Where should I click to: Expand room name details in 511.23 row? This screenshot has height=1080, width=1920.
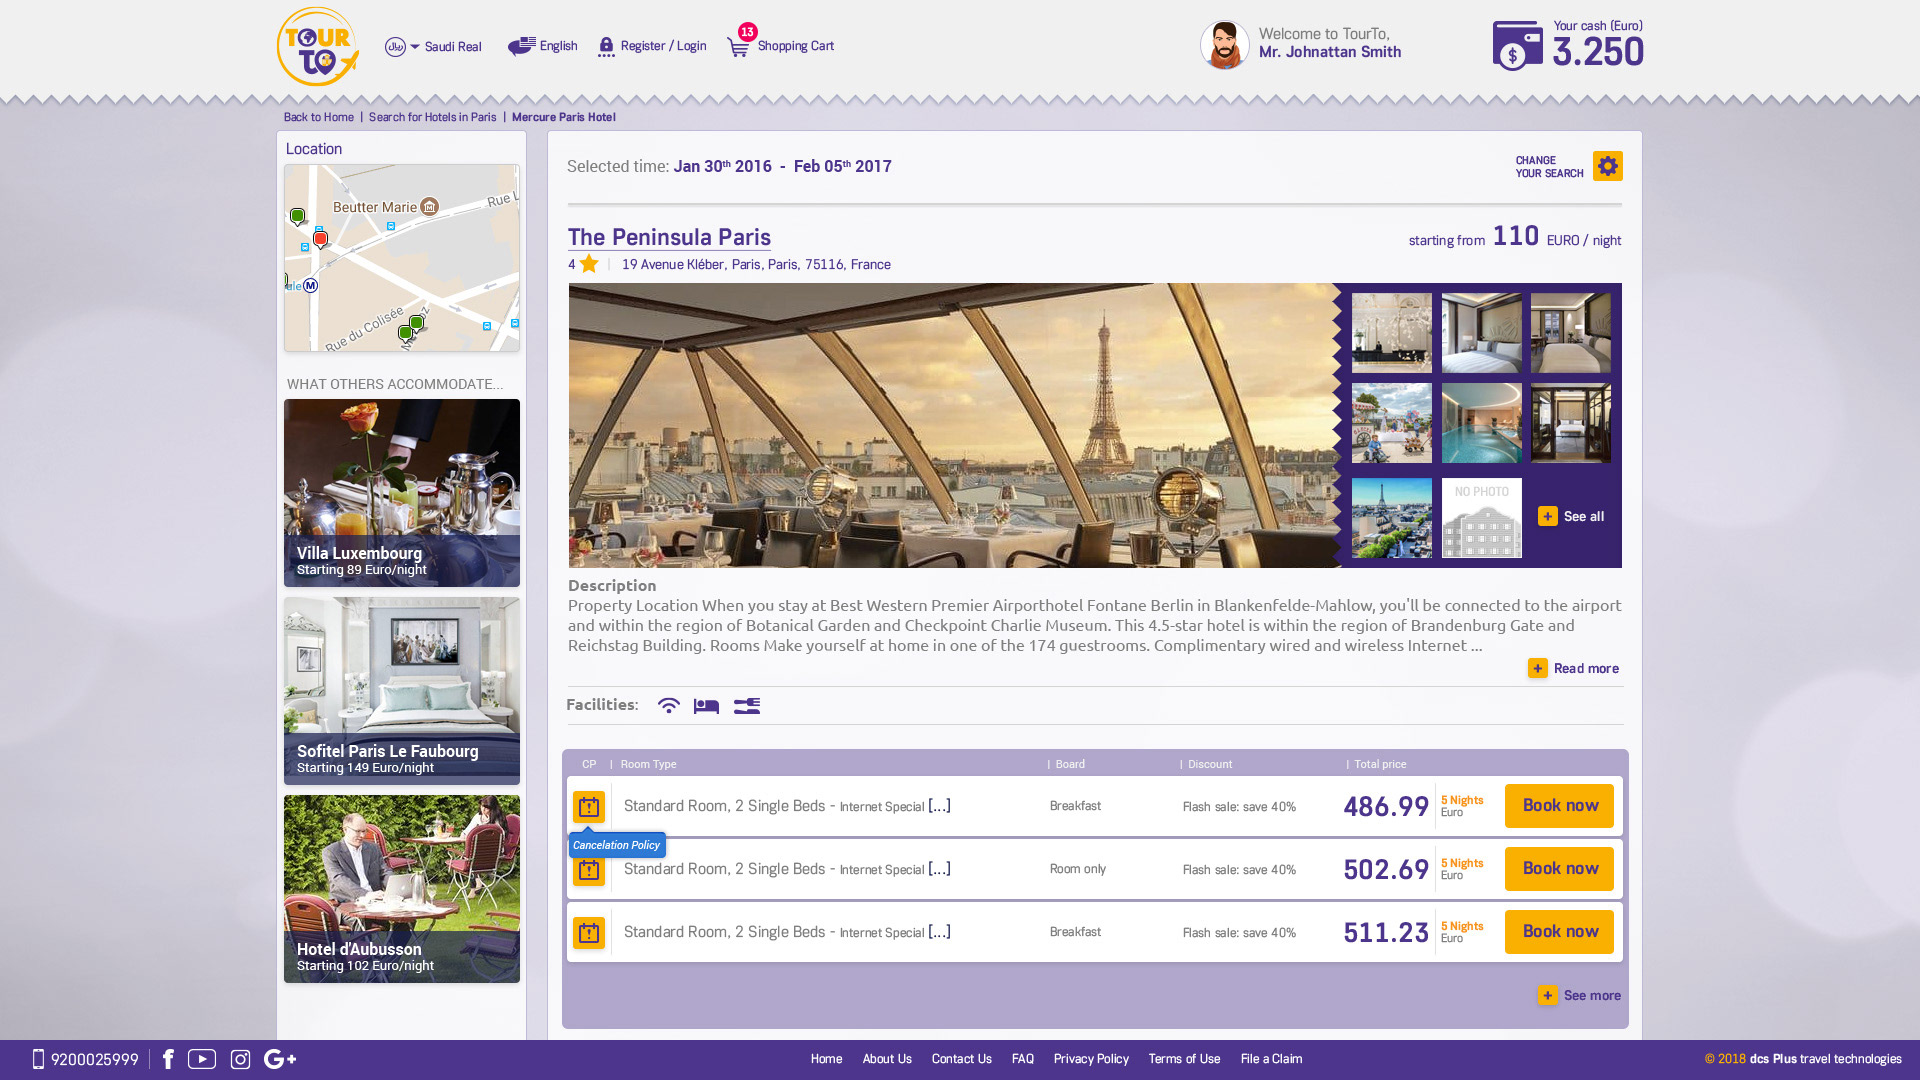coord(939,932)
